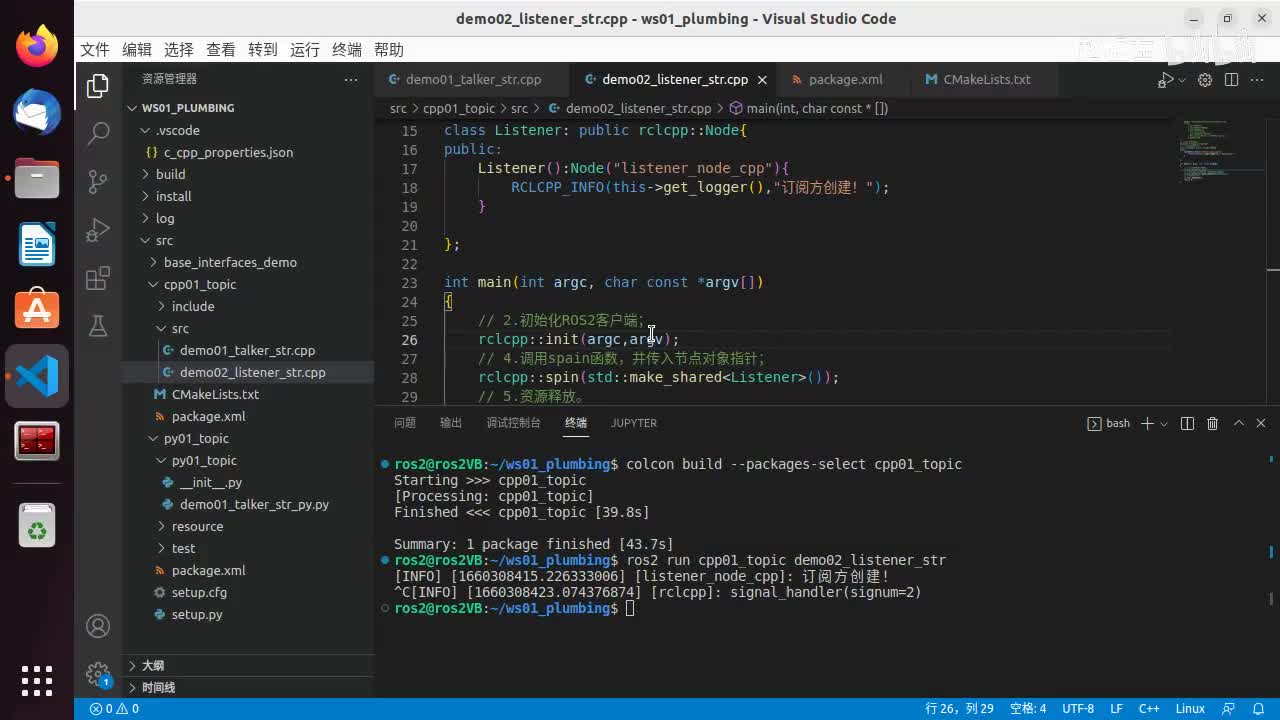The image size is (1280, 720).
Task: Click the C++ language mode in status bar
Action: pos(1148,709)
